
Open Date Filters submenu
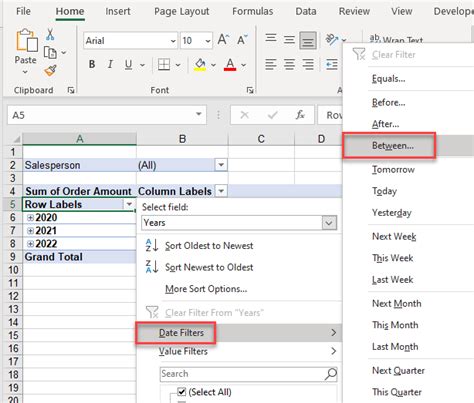click(x=239, y=332)
